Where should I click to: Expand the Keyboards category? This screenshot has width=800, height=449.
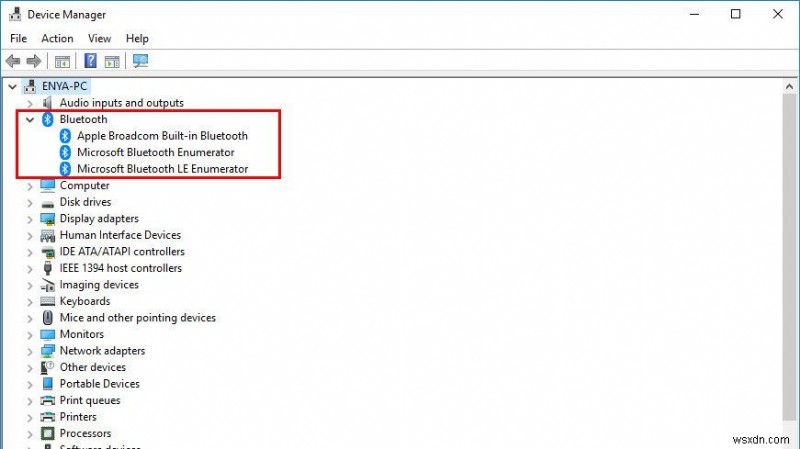[x=30, y=302]
